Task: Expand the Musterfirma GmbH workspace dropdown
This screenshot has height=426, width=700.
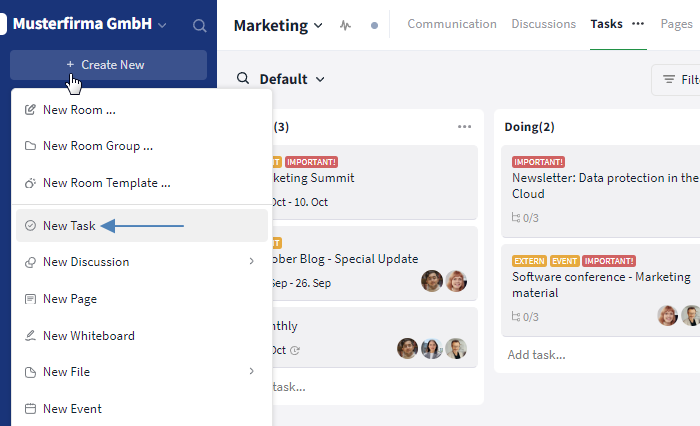Action: coord(163,25)
